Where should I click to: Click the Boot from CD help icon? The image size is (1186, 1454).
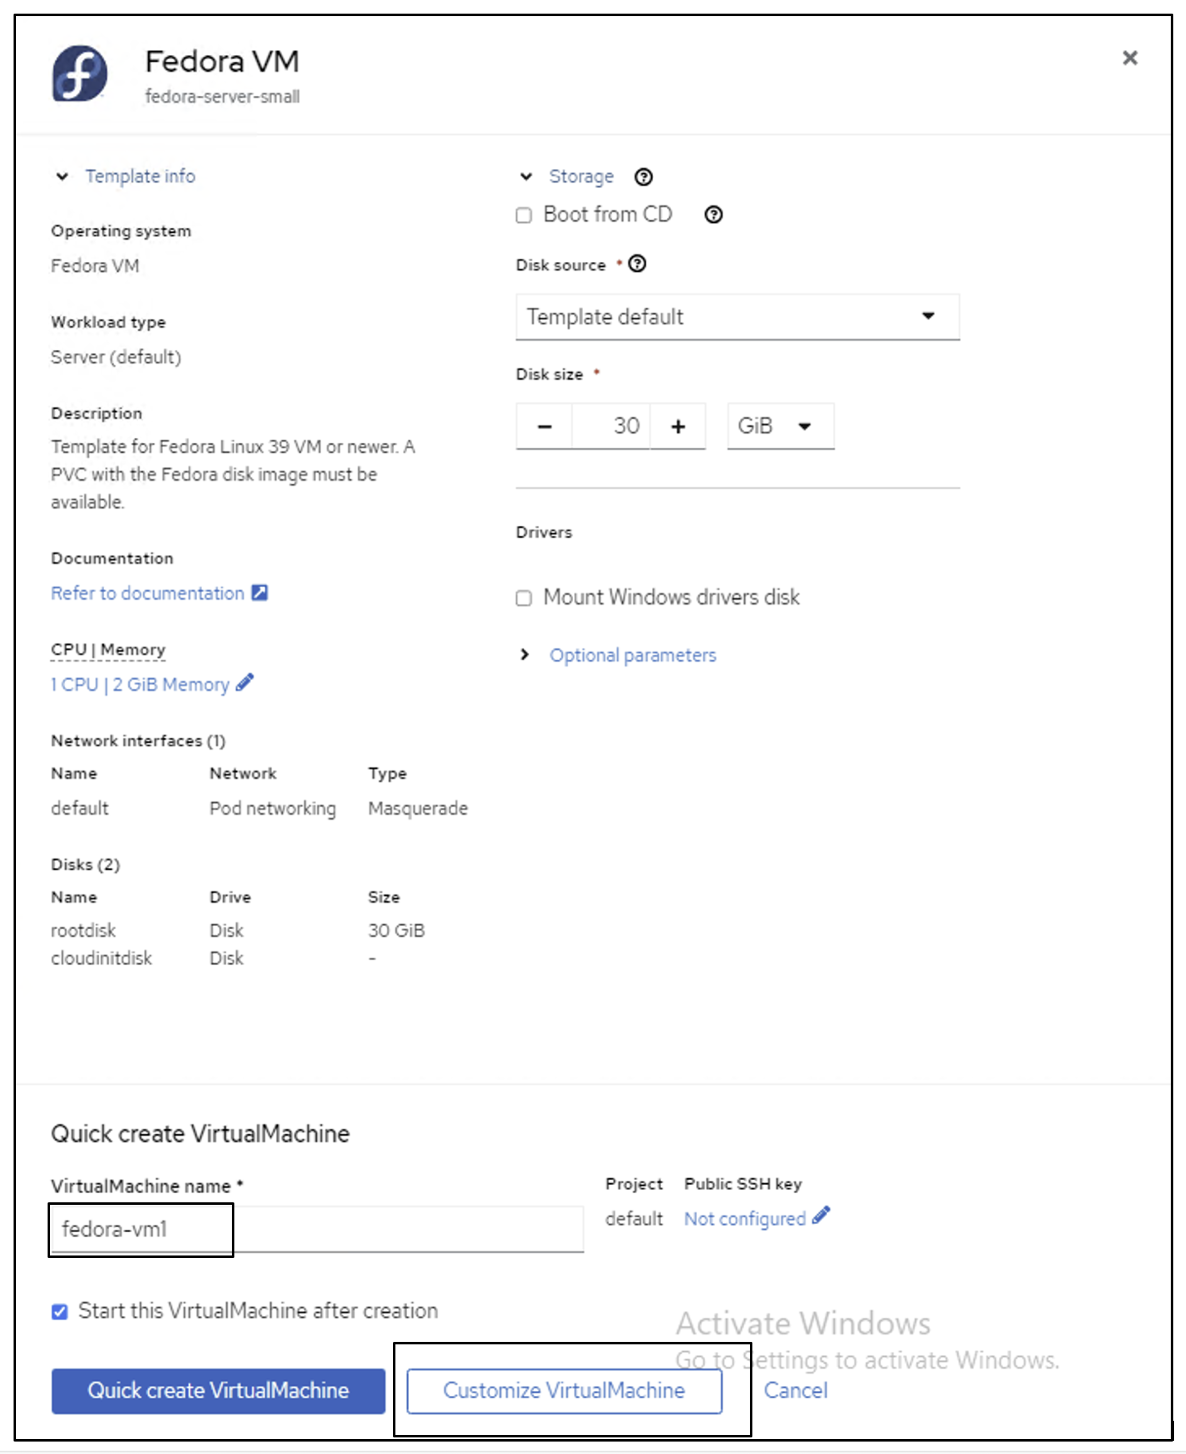[x=712, y=214]
